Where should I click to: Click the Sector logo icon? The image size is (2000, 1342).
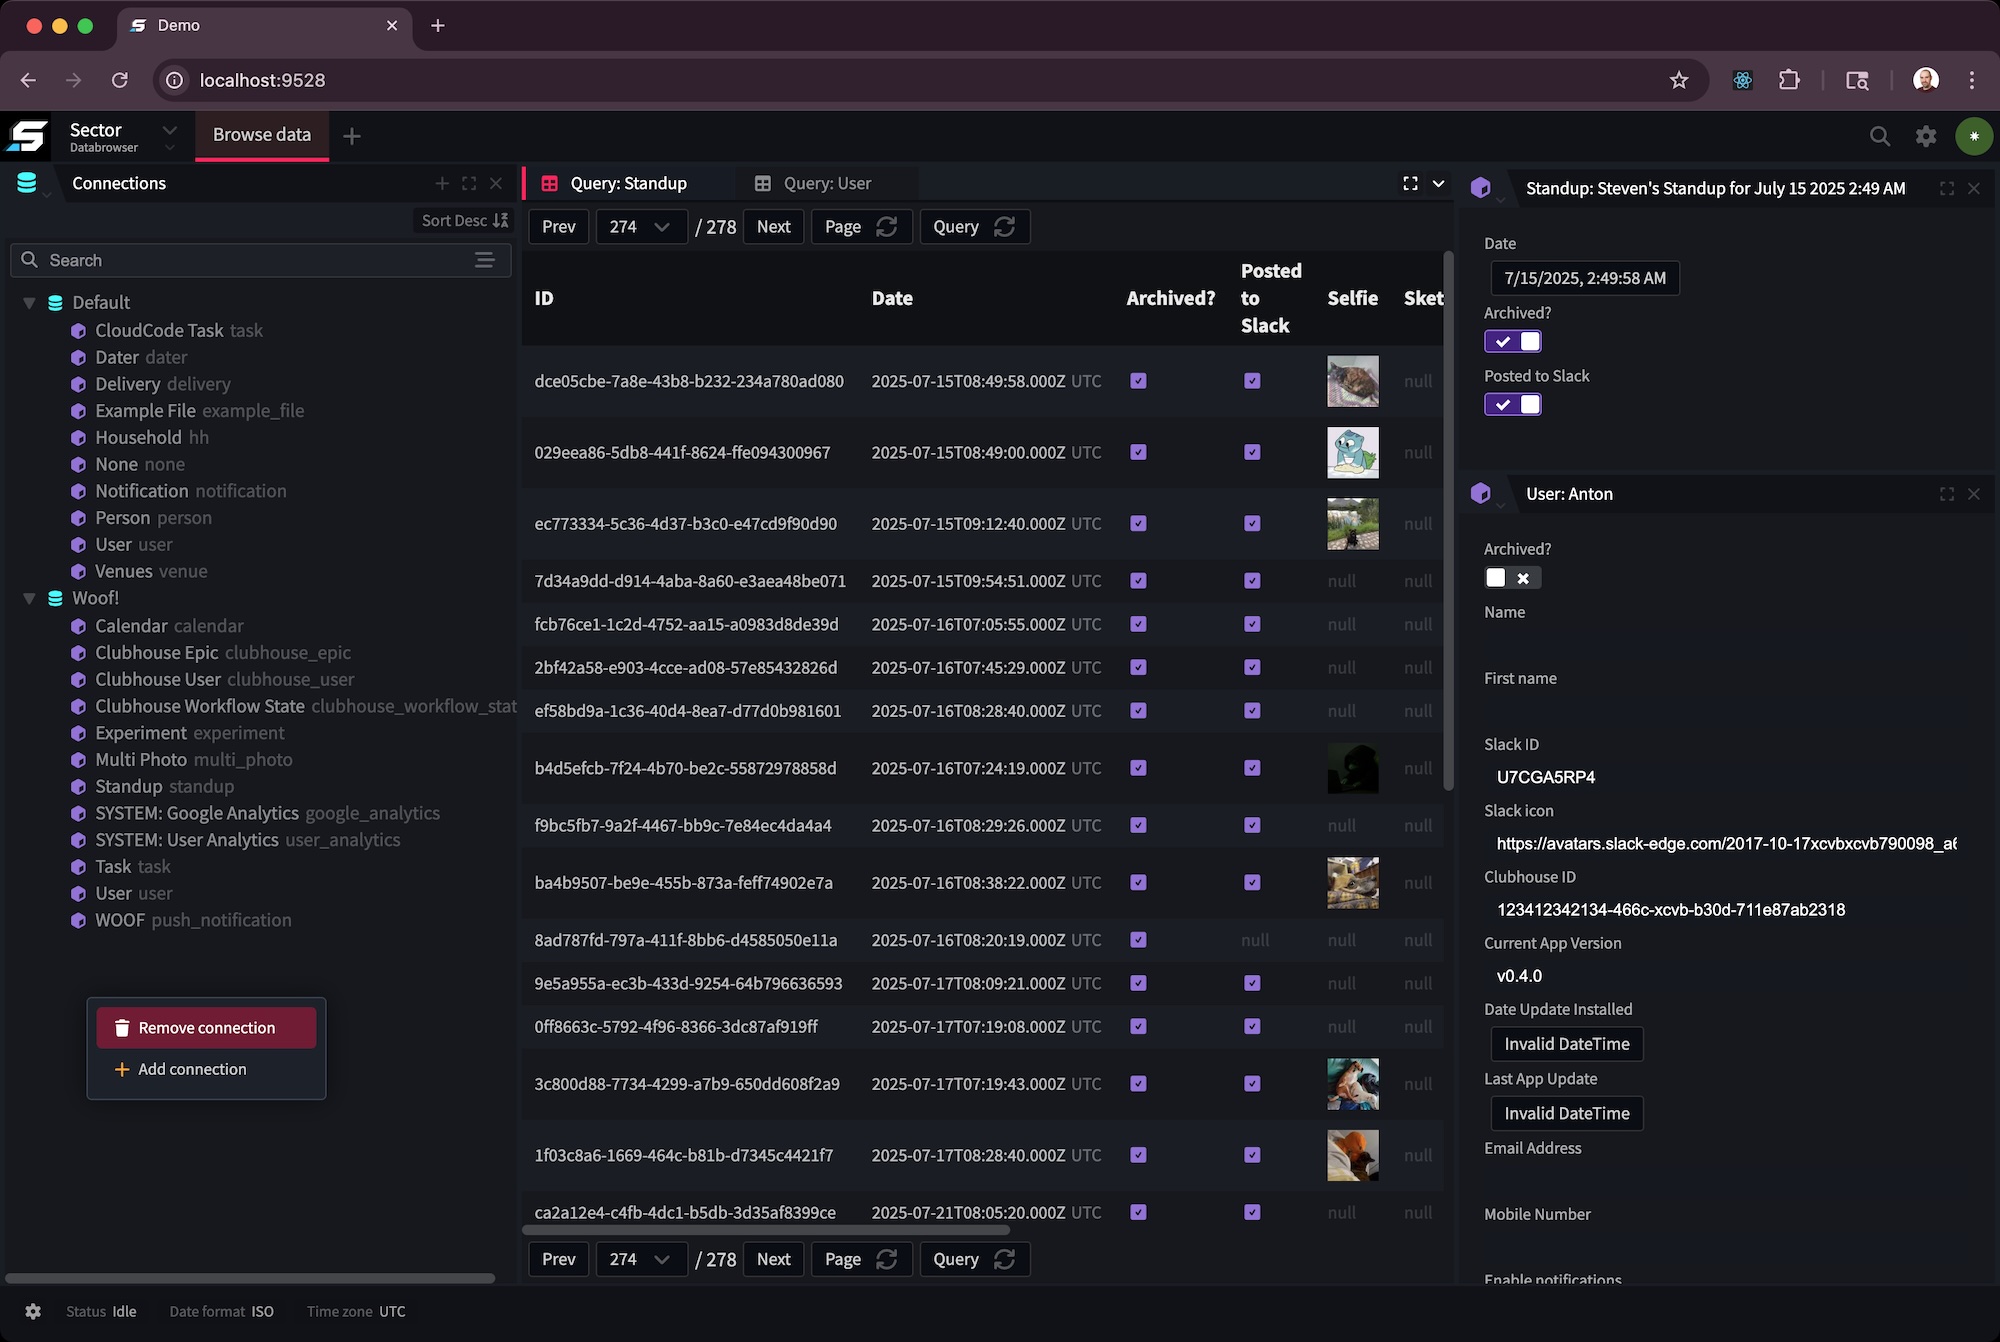(28, 136)
